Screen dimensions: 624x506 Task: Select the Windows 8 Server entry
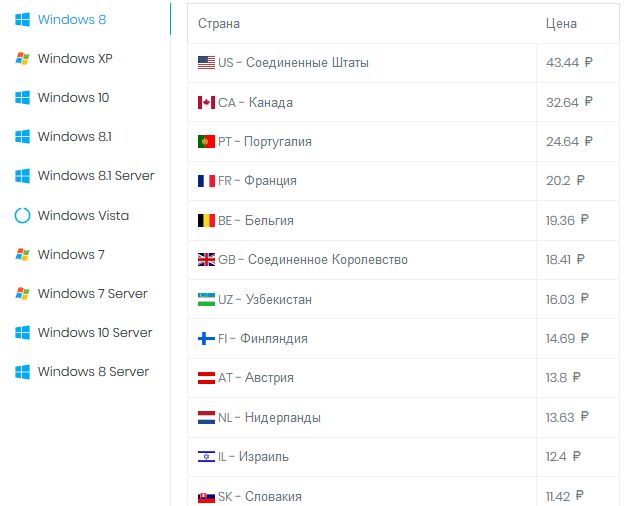pos(93,372)
